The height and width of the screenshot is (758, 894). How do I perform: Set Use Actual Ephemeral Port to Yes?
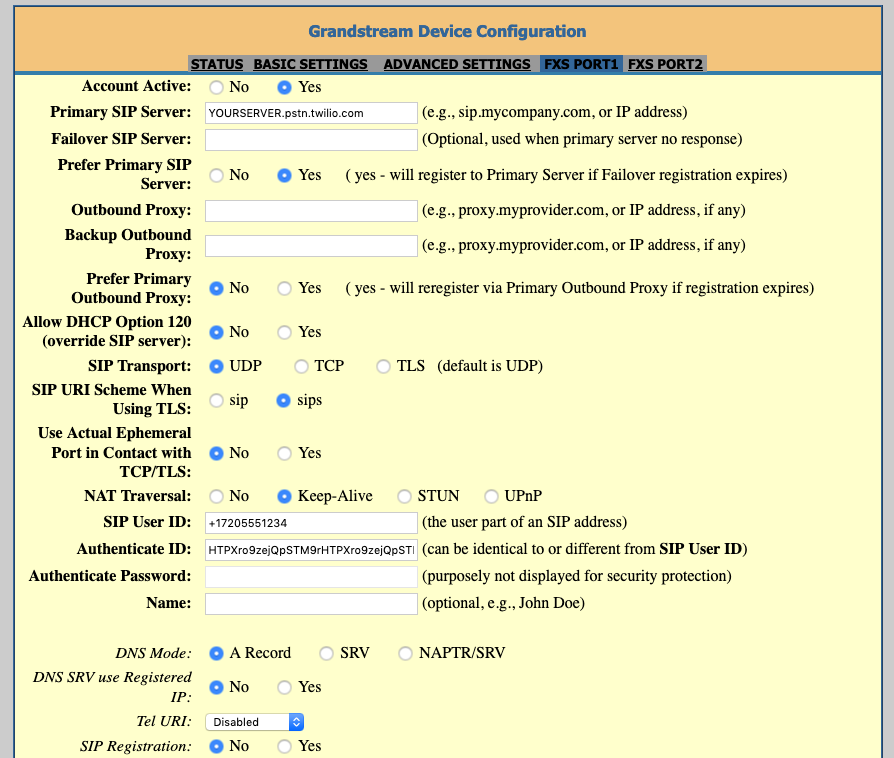coord(284,453)
